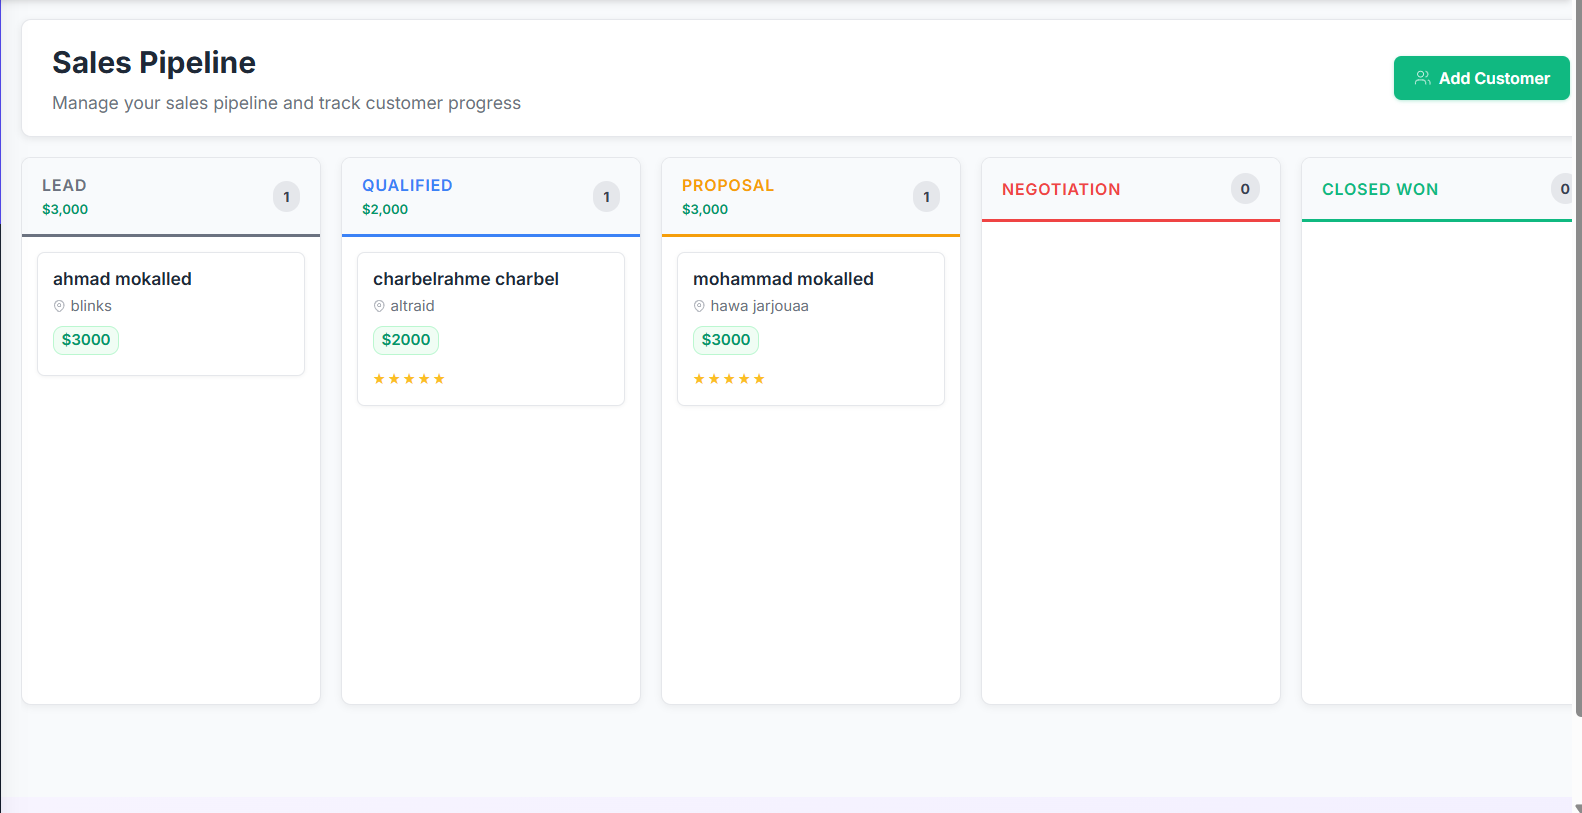Click the count badge in Negotiation column

(1245, 189)
